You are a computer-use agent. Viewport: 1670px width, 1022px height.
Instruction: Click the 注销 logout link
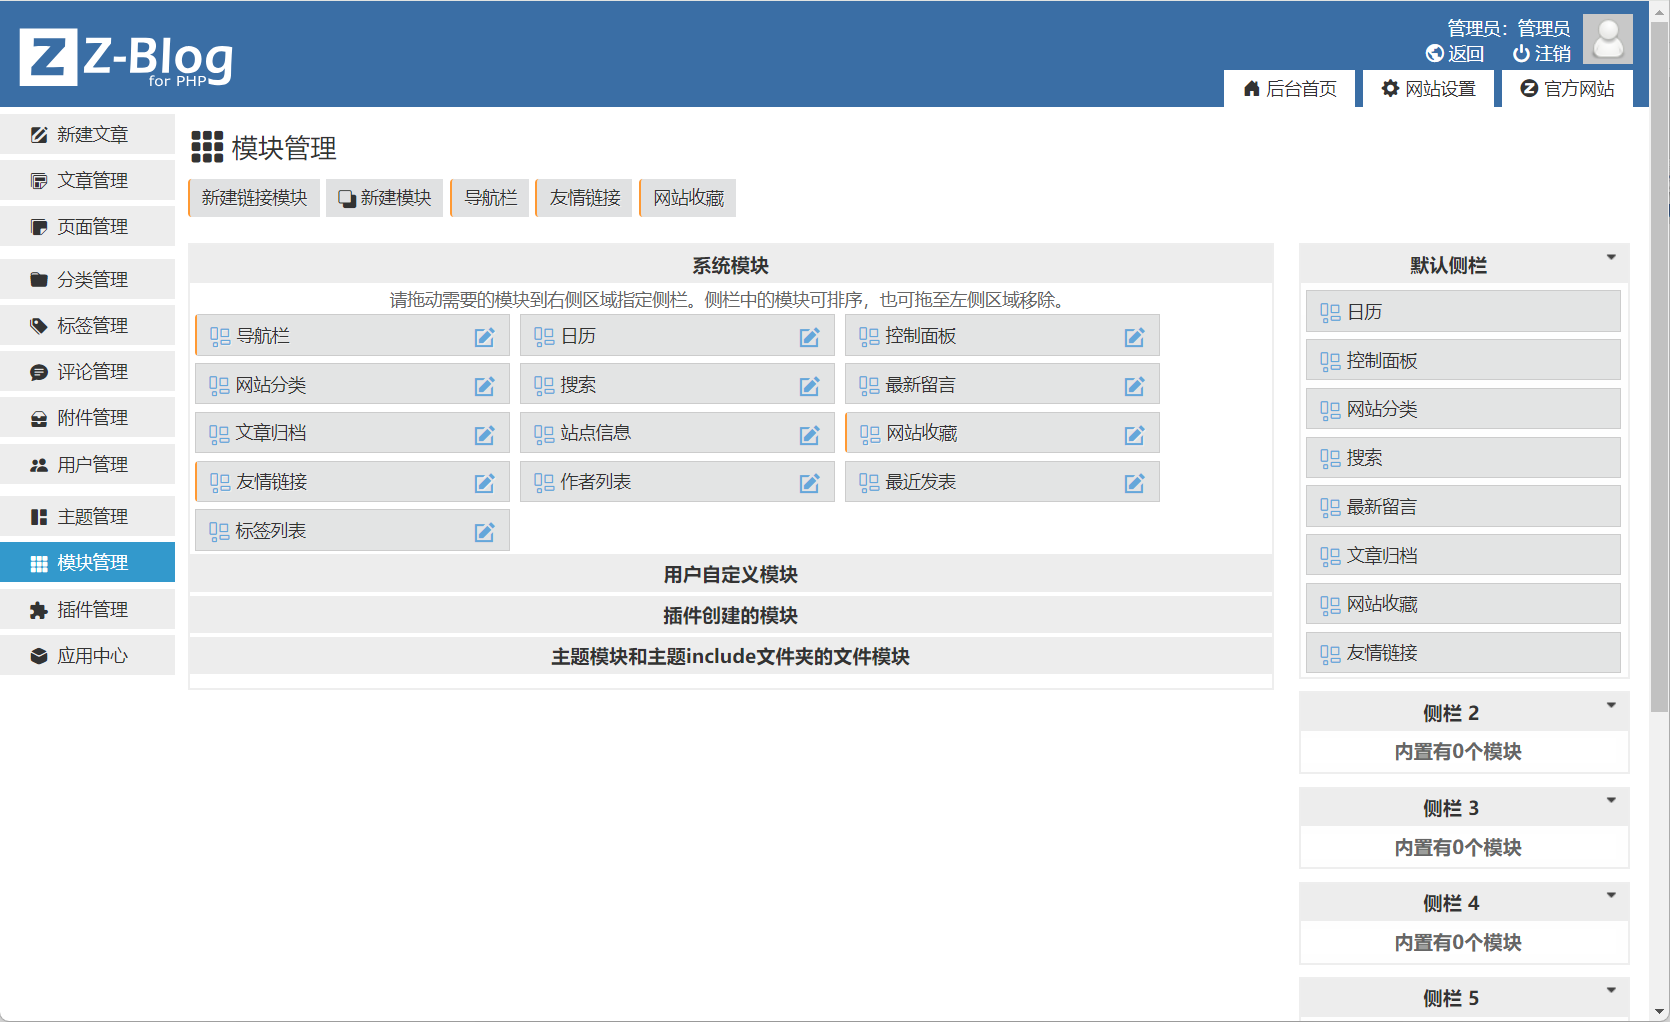1541,54
